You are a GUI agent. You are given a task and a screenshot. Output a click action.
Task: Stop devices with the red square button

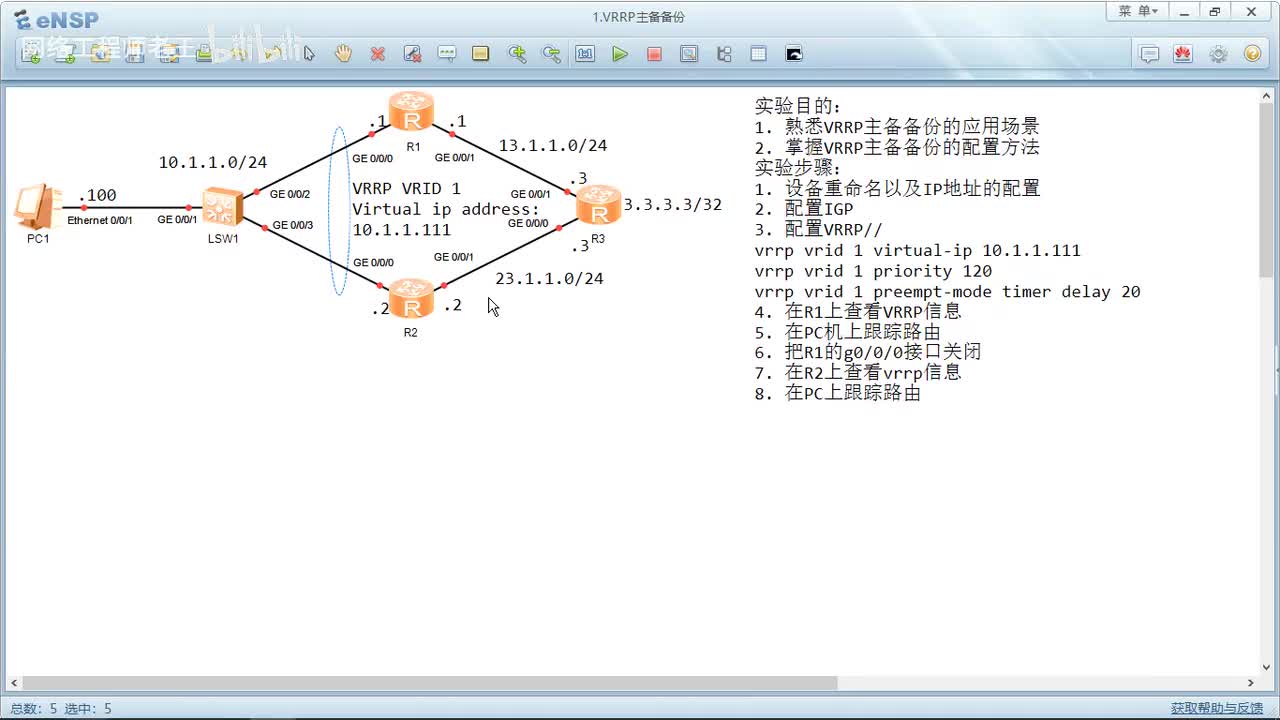click(654, 54)
